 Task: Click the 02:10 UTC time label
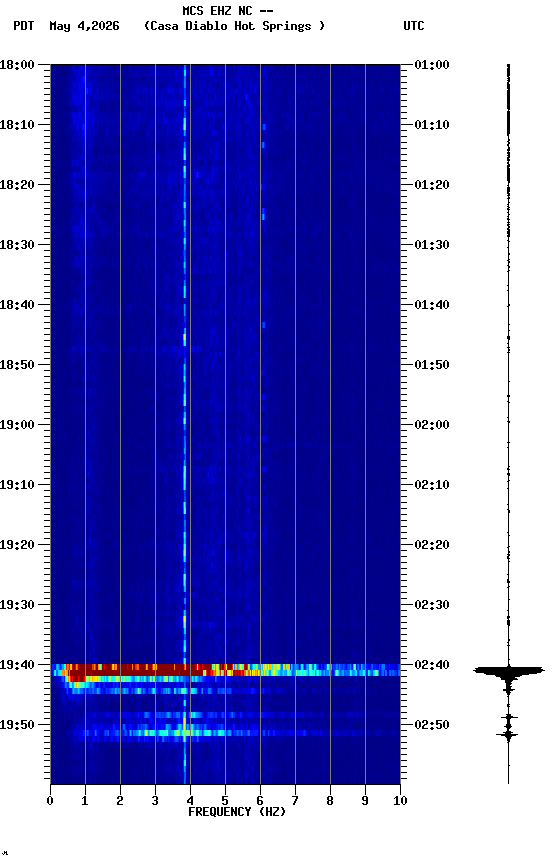pyautogui.click(x=432, y=485)
